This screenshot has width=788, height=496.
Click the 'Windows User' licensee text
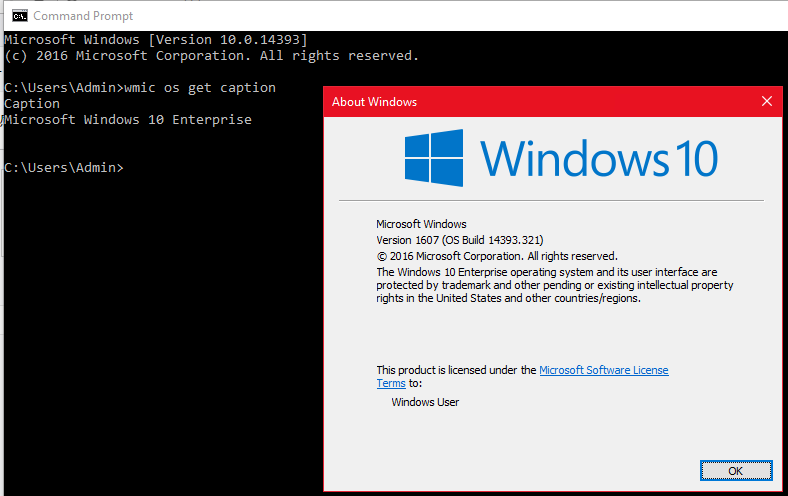[425, 402]
